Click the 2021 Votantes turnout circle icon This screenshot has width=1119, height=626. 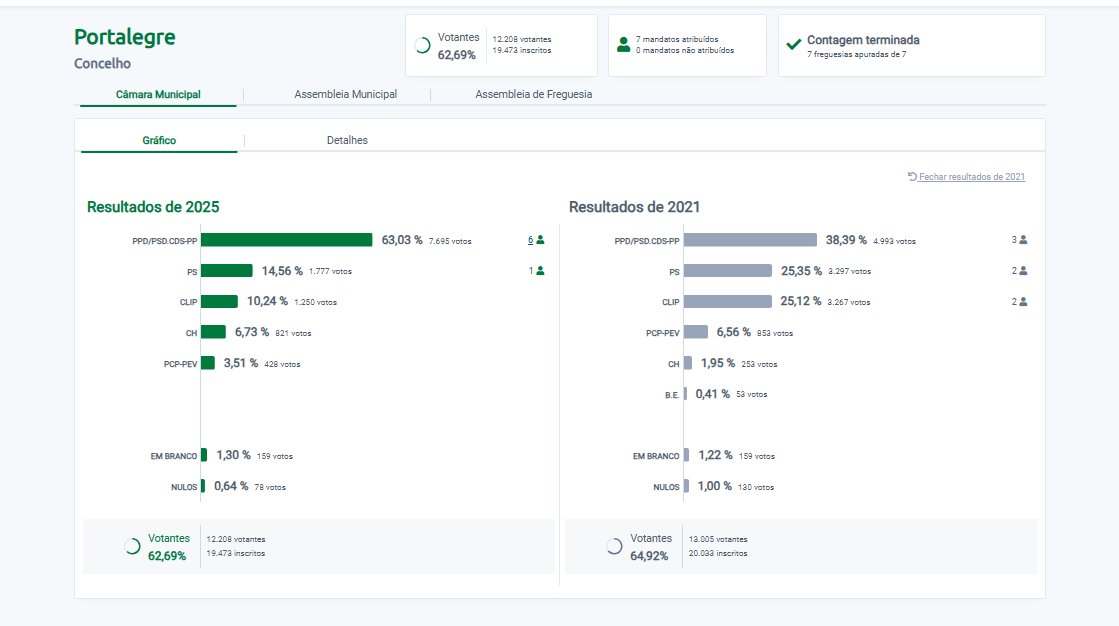(614, 546)
